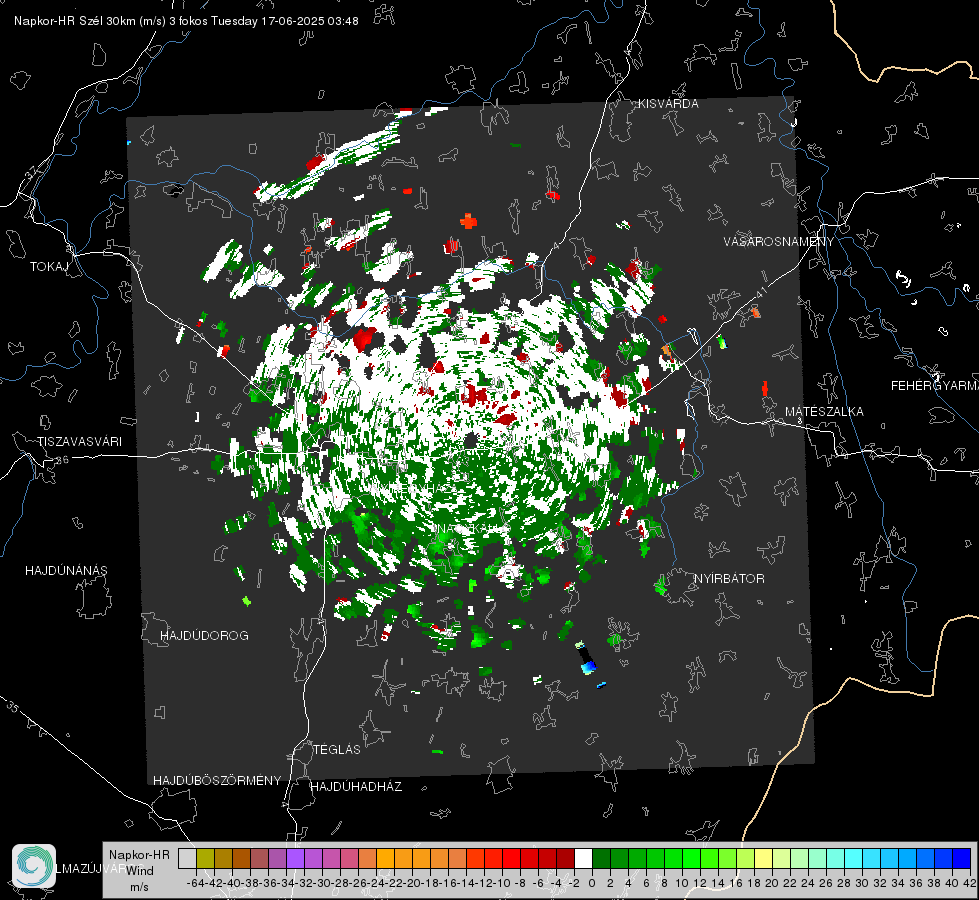Click the swirl logo icon at bottom left
This screenshot has height=900, width=979.
click(34, 866)
